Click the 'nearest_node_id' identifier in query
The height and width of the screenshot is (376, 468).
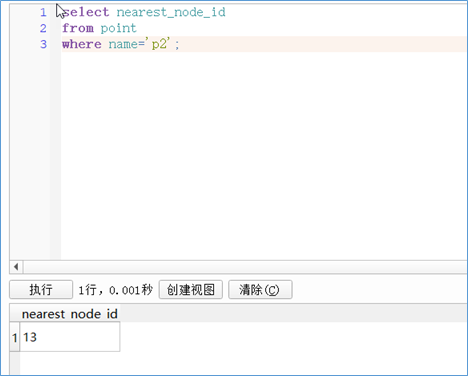(x=171, y=12)
